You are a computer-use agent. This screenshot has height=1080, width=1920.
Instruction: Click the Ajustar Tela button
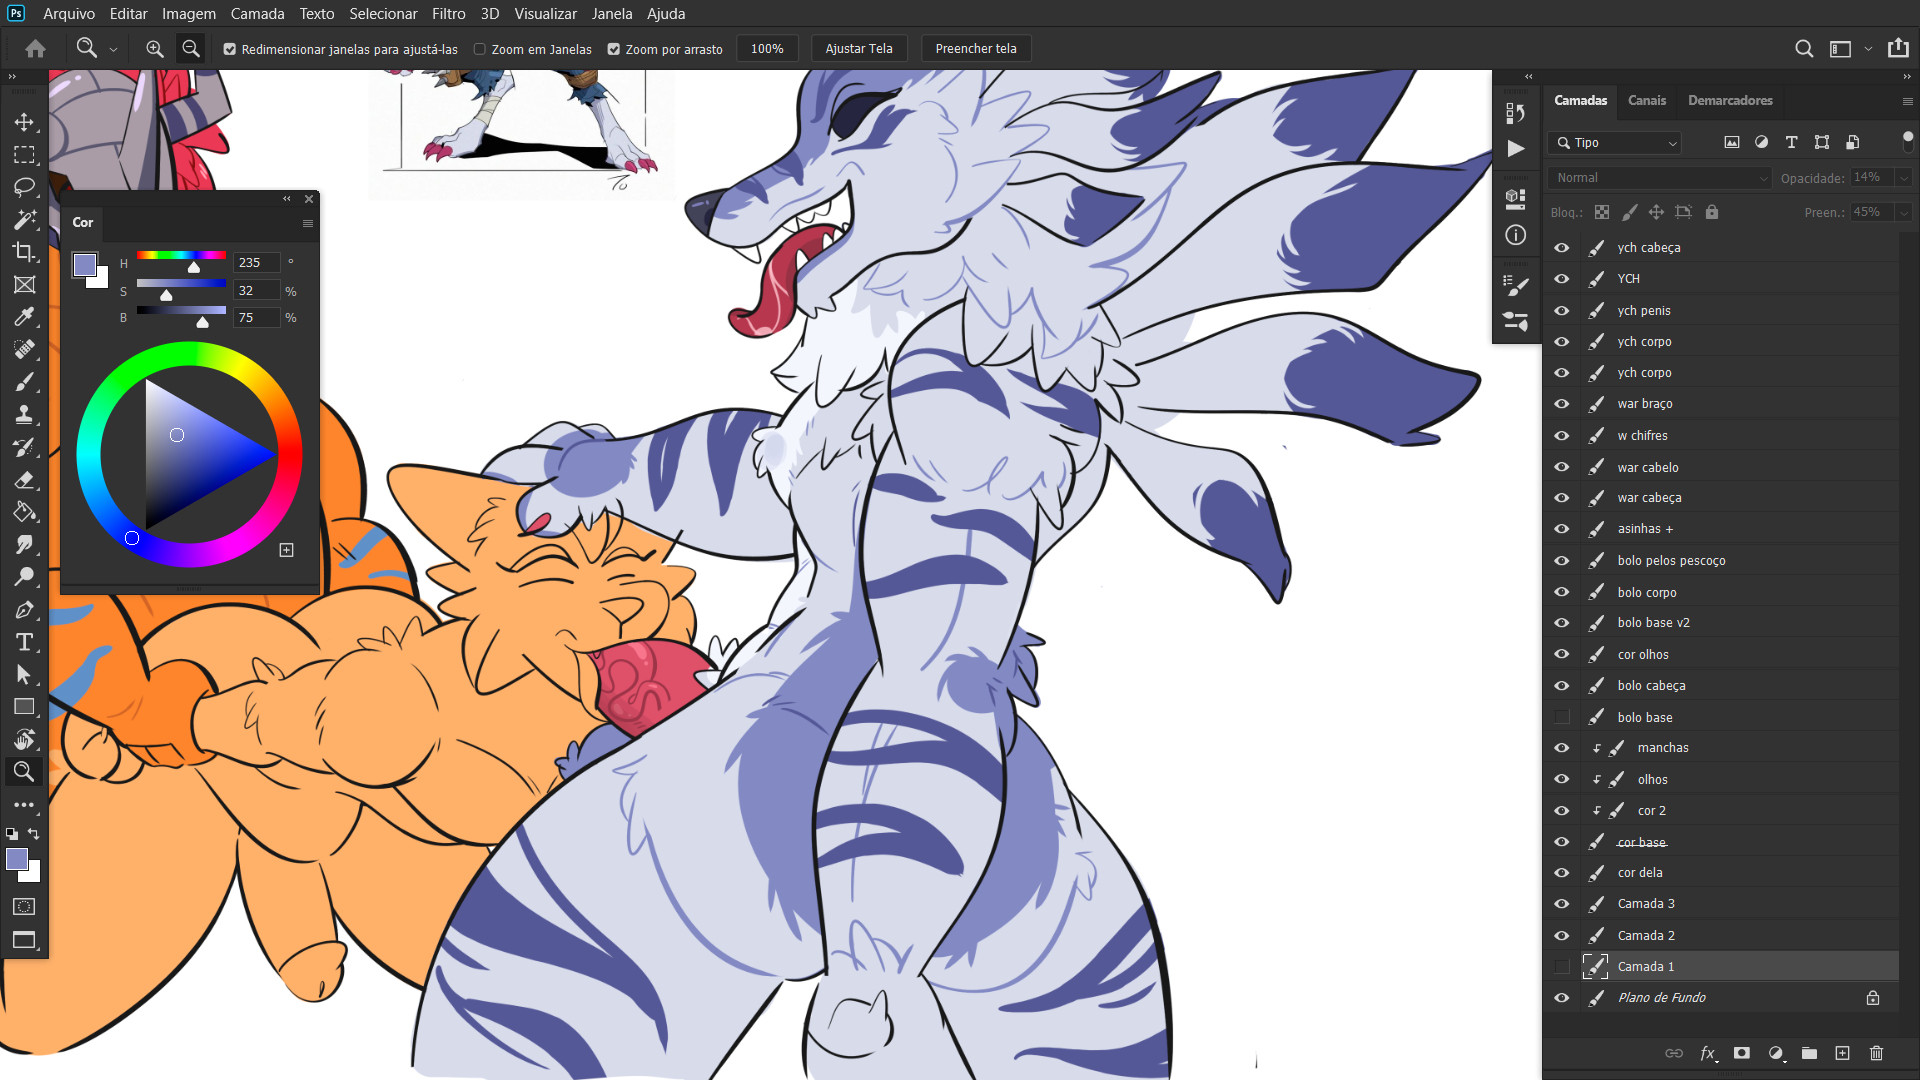click(859, 48)
